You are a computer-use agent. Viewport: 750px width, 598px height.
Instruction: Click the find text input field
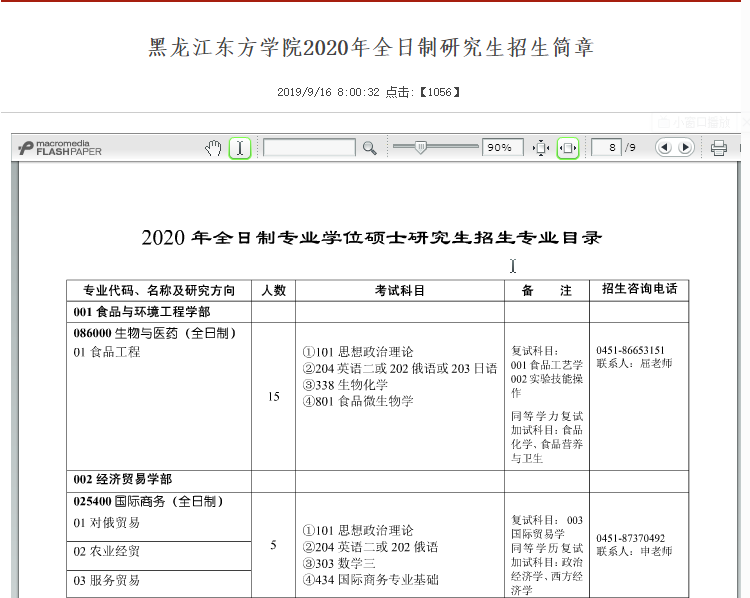pos(309,148)
